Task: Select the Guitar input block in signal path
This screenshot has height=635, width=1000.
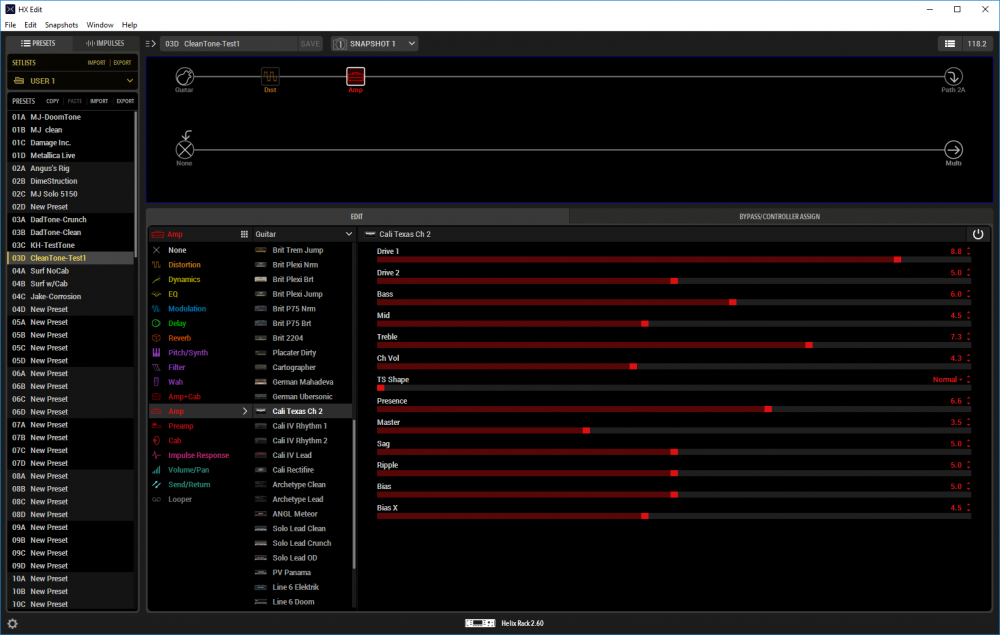Action: click(184, 77)
